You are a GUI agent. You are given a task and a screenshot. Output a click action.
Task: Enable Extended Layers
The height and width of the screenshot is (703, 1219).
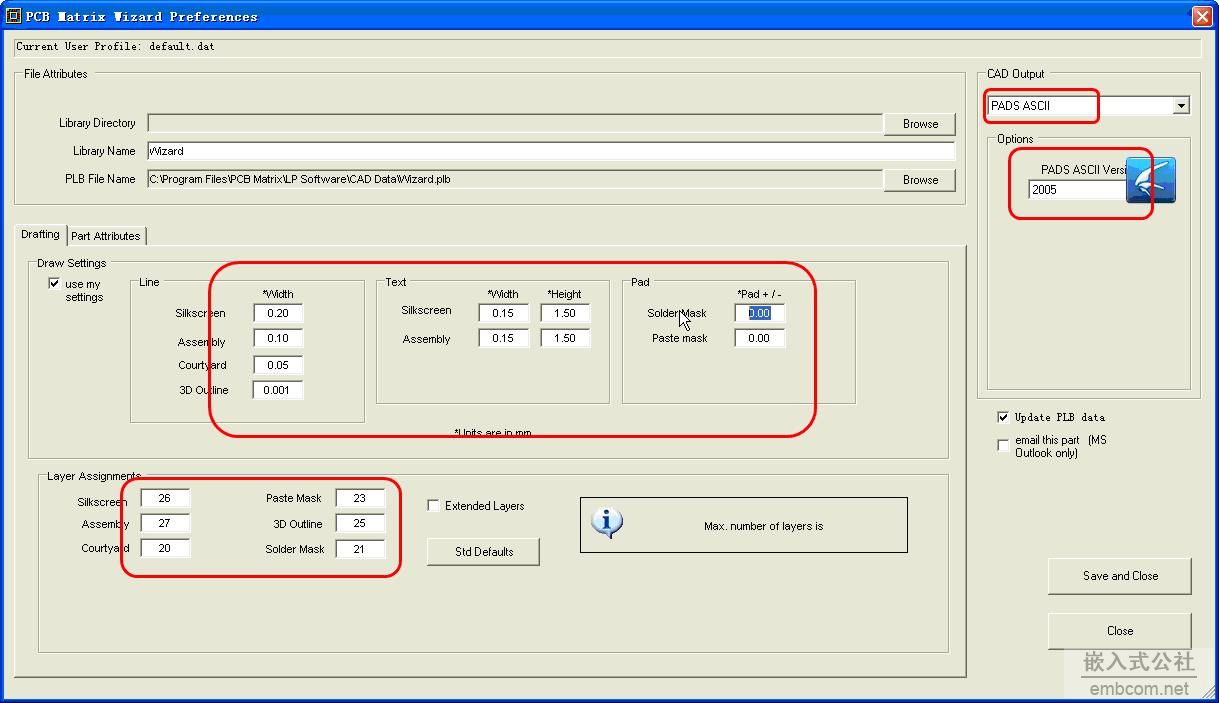[432, 506]
